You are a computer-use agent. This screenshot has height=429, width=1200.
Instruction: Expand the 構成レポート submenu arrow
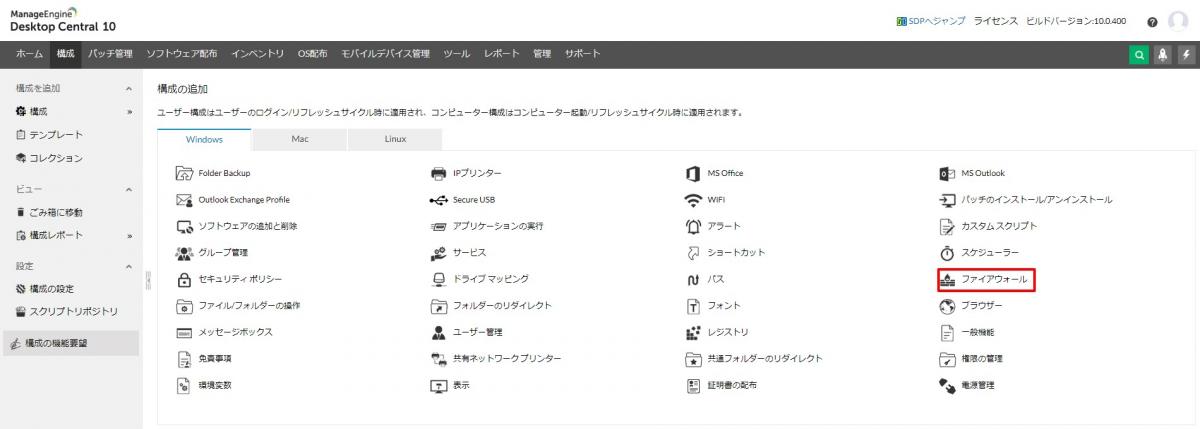(129, 236)
